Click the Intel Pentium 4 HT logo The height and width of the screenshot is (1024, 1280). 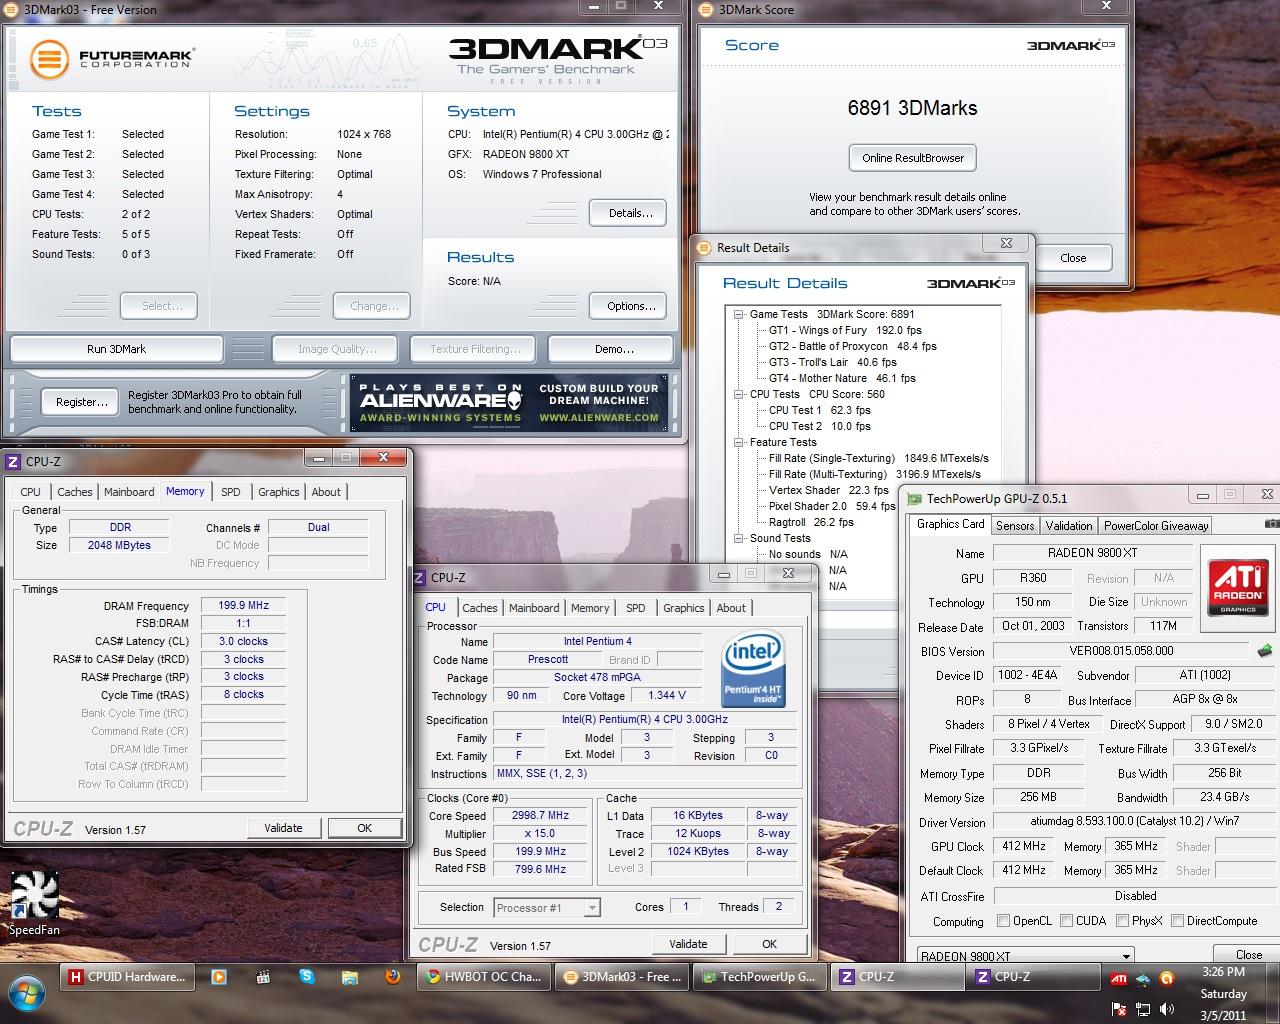[x=753, y=669]
